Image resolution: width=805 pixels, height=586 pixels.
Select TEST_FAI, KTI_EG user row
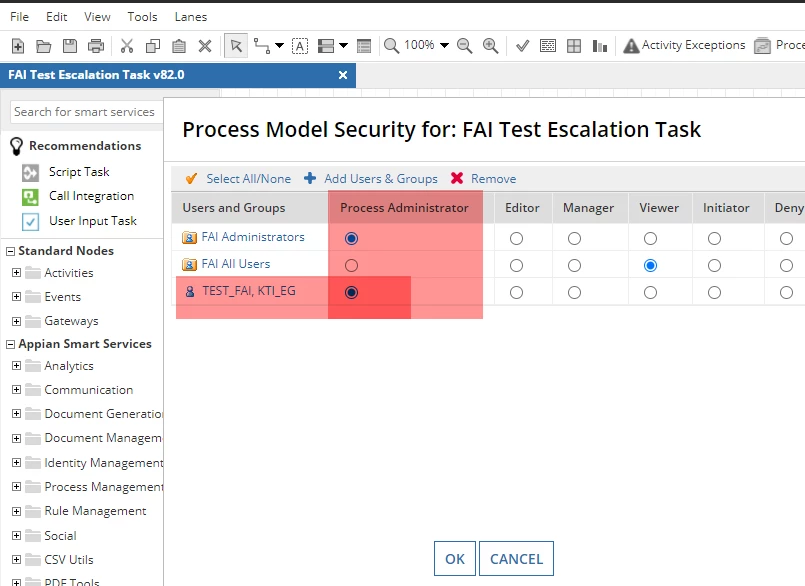tap(248, 291)
